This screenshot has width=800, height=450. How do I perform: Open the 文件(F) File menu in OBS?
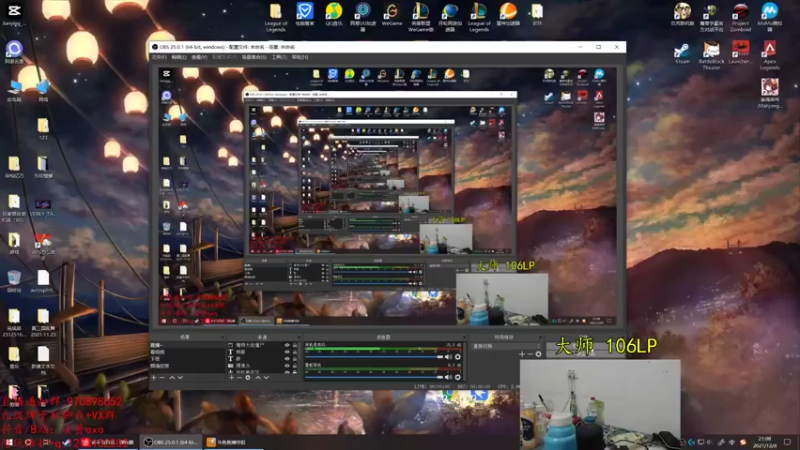159,57
